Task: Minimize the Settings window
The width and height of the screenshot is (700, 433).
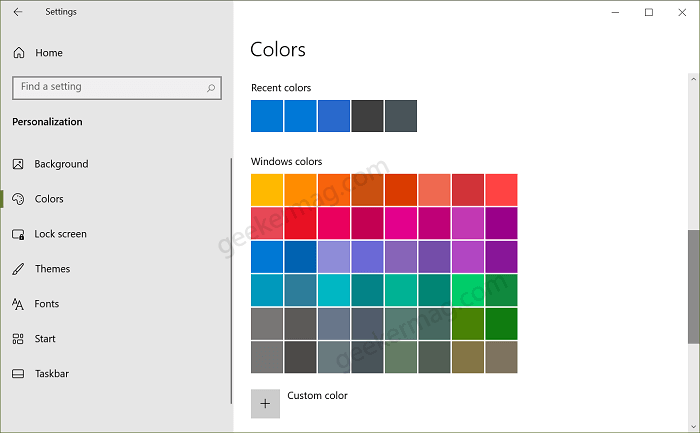Action: tap(615, 12)
